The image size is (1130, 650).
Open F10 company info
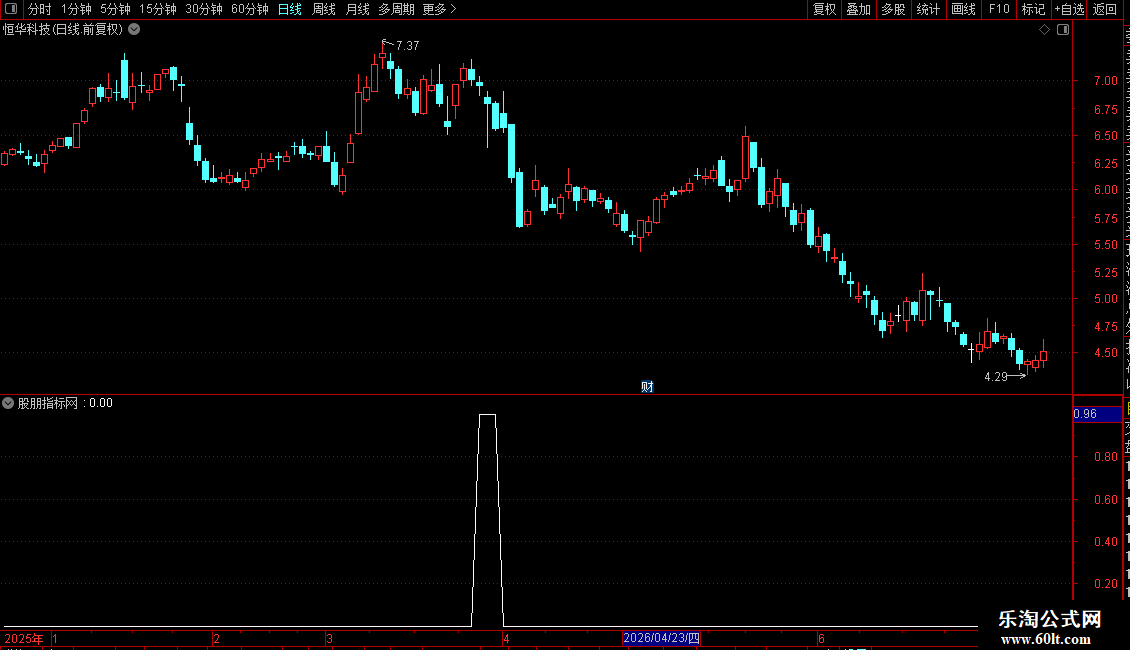999,9
